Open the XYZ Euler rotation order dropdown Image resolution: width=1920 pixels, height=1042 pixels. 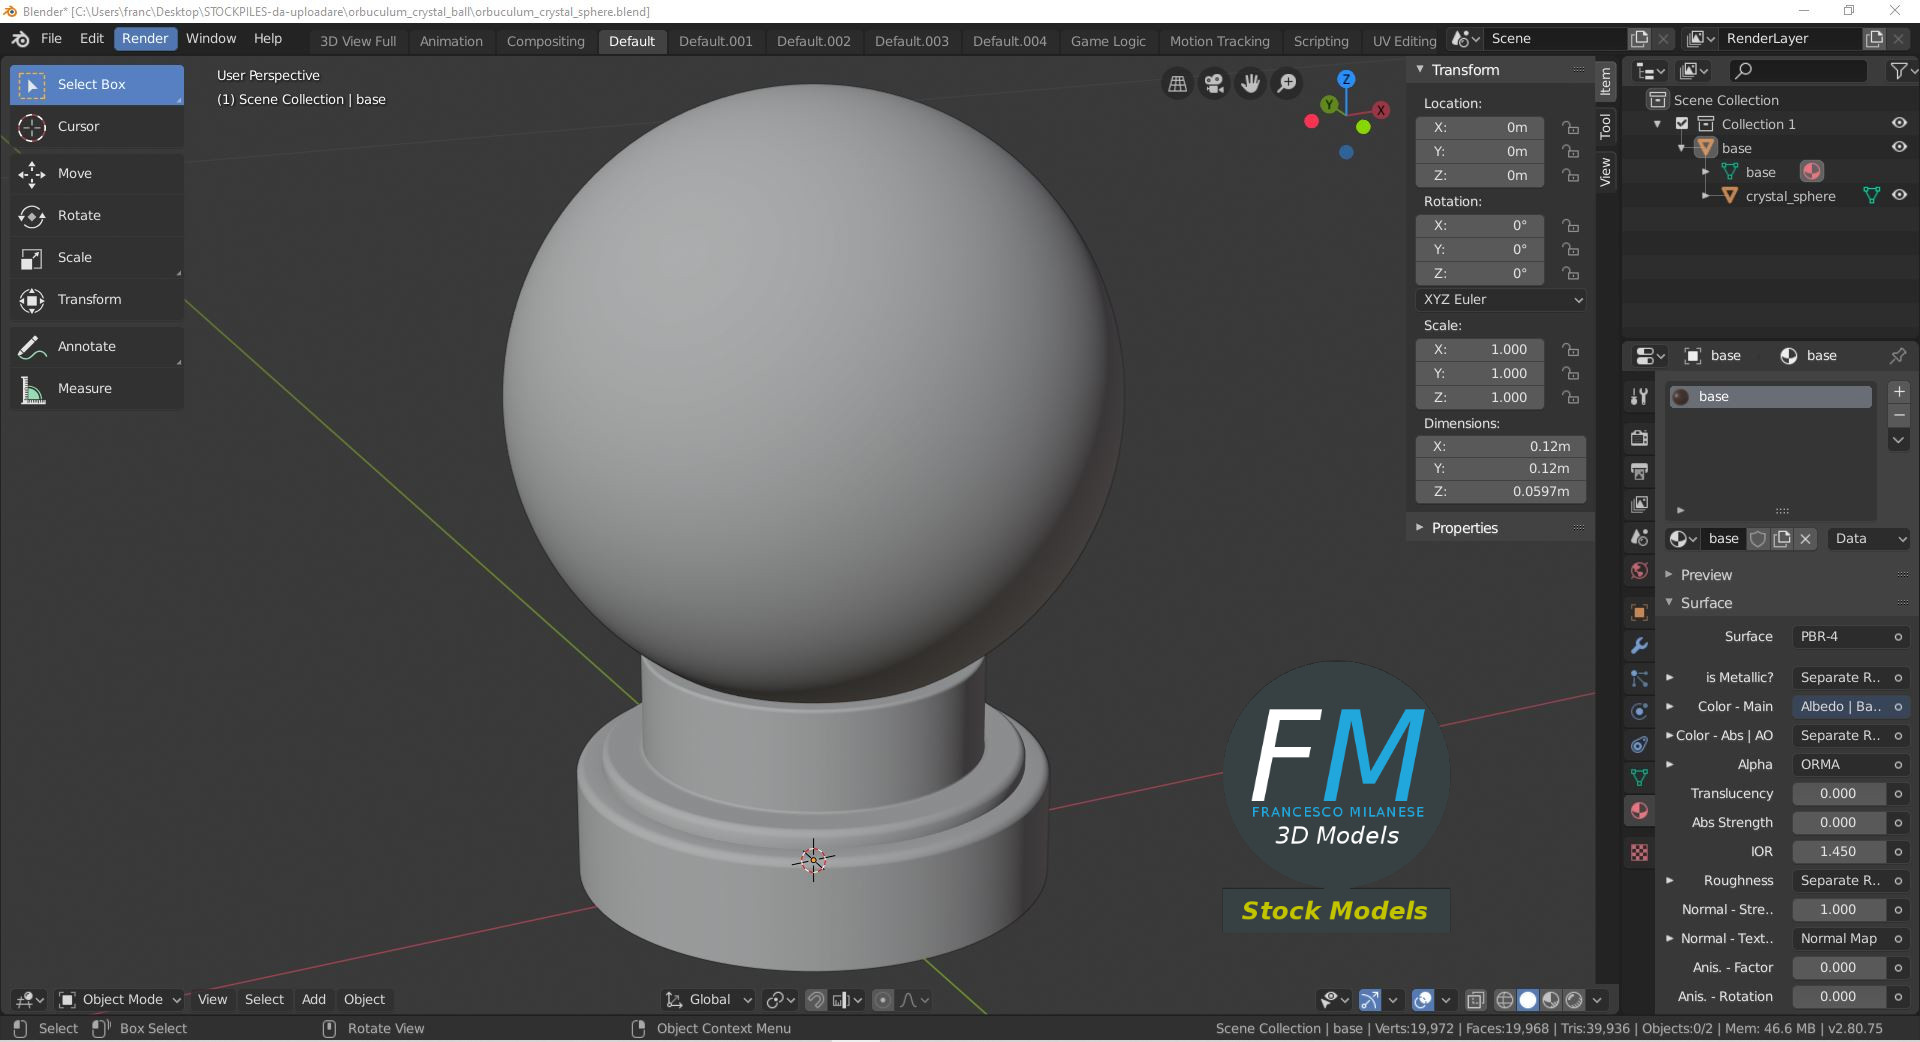[1499, 299]
